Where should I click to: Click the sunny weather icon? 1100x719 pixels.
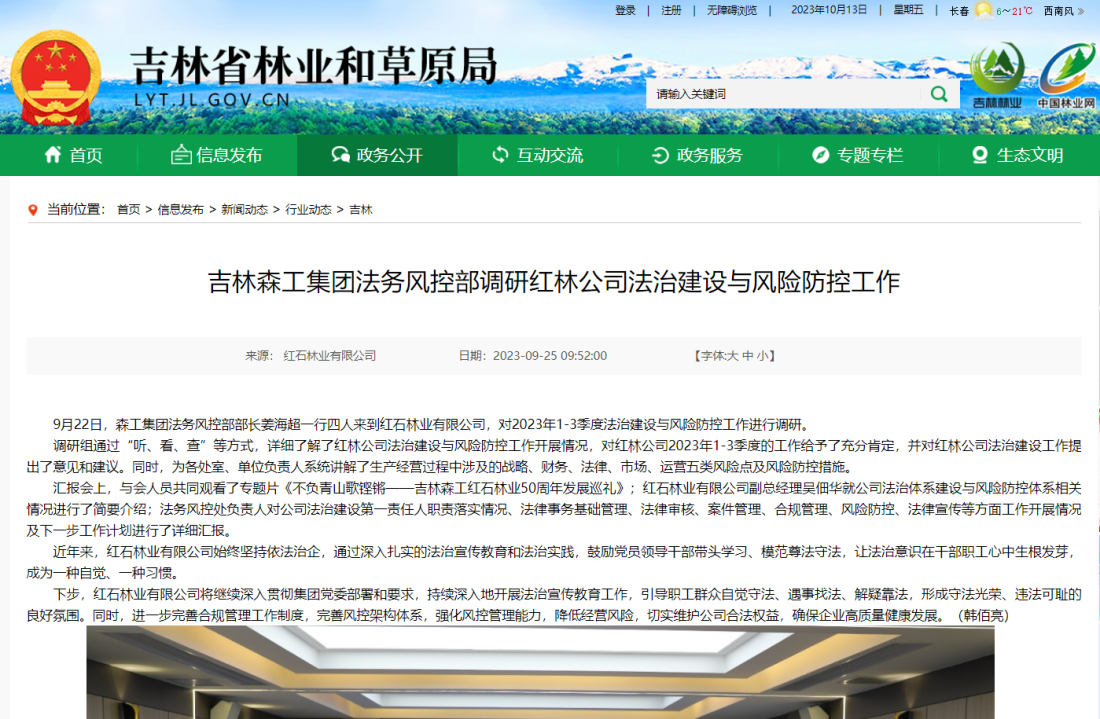point(983,11)
